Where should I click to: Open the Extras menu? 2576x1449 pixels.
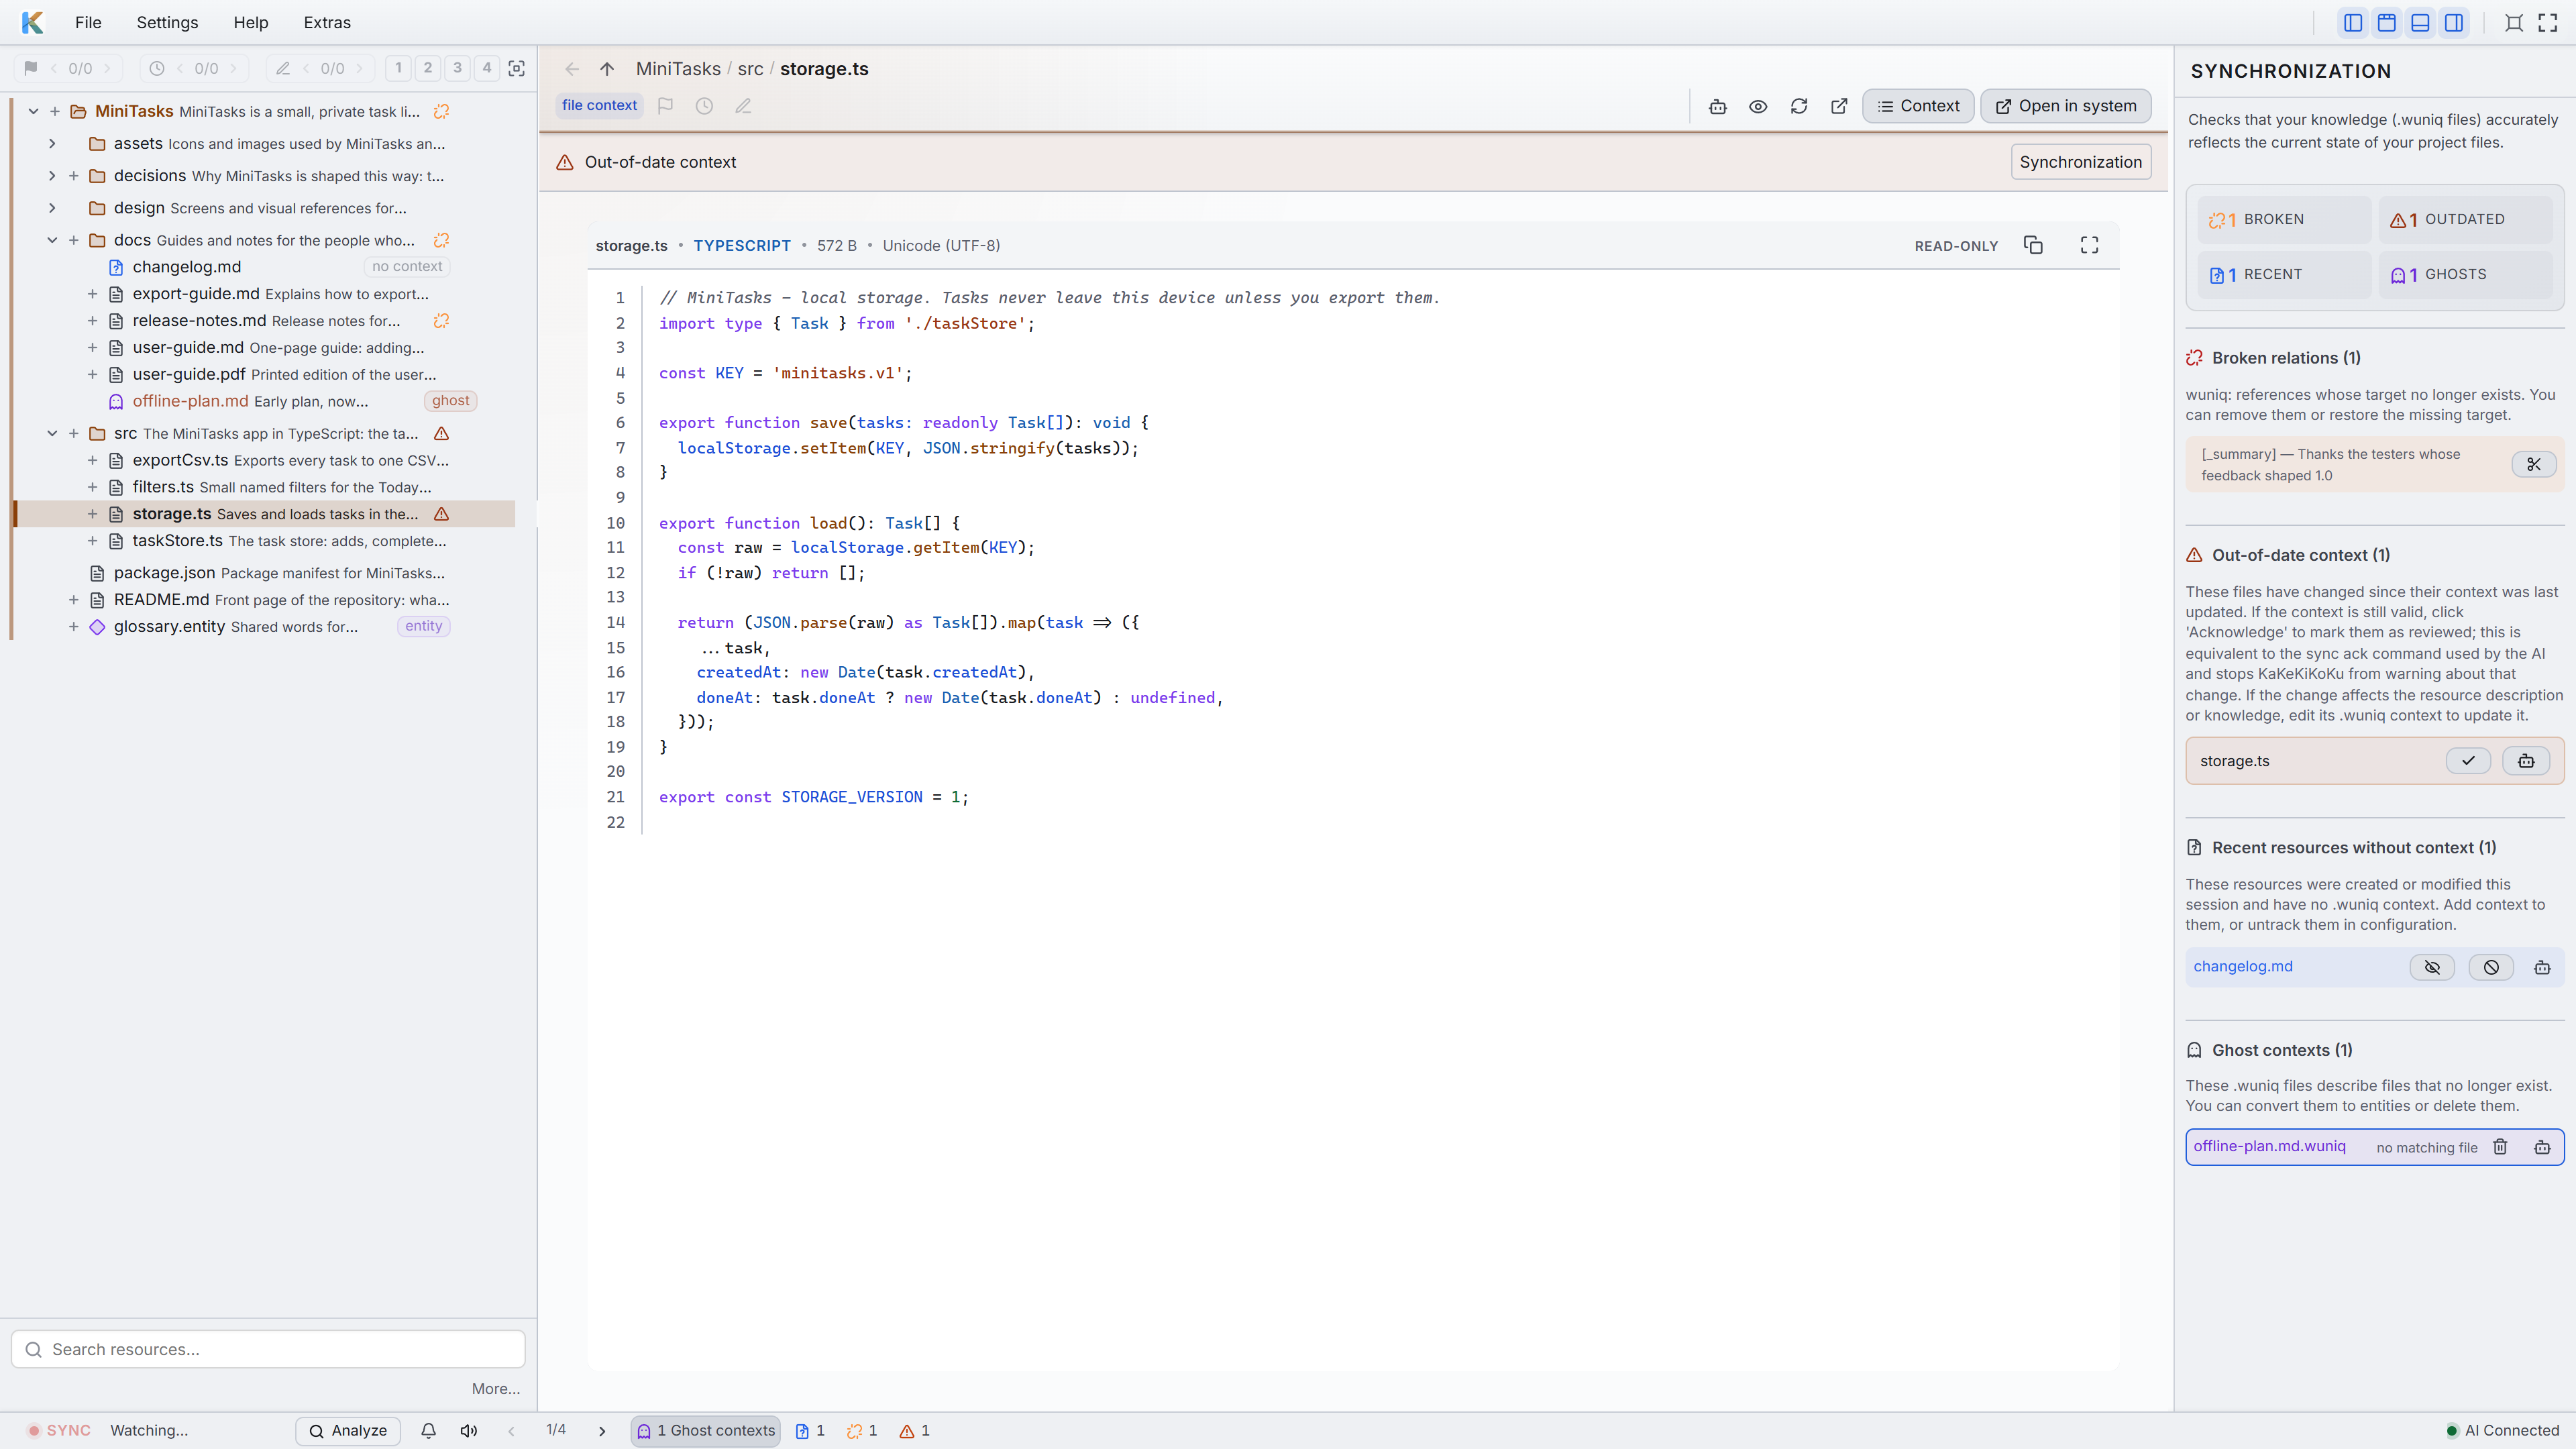[327, 22]
